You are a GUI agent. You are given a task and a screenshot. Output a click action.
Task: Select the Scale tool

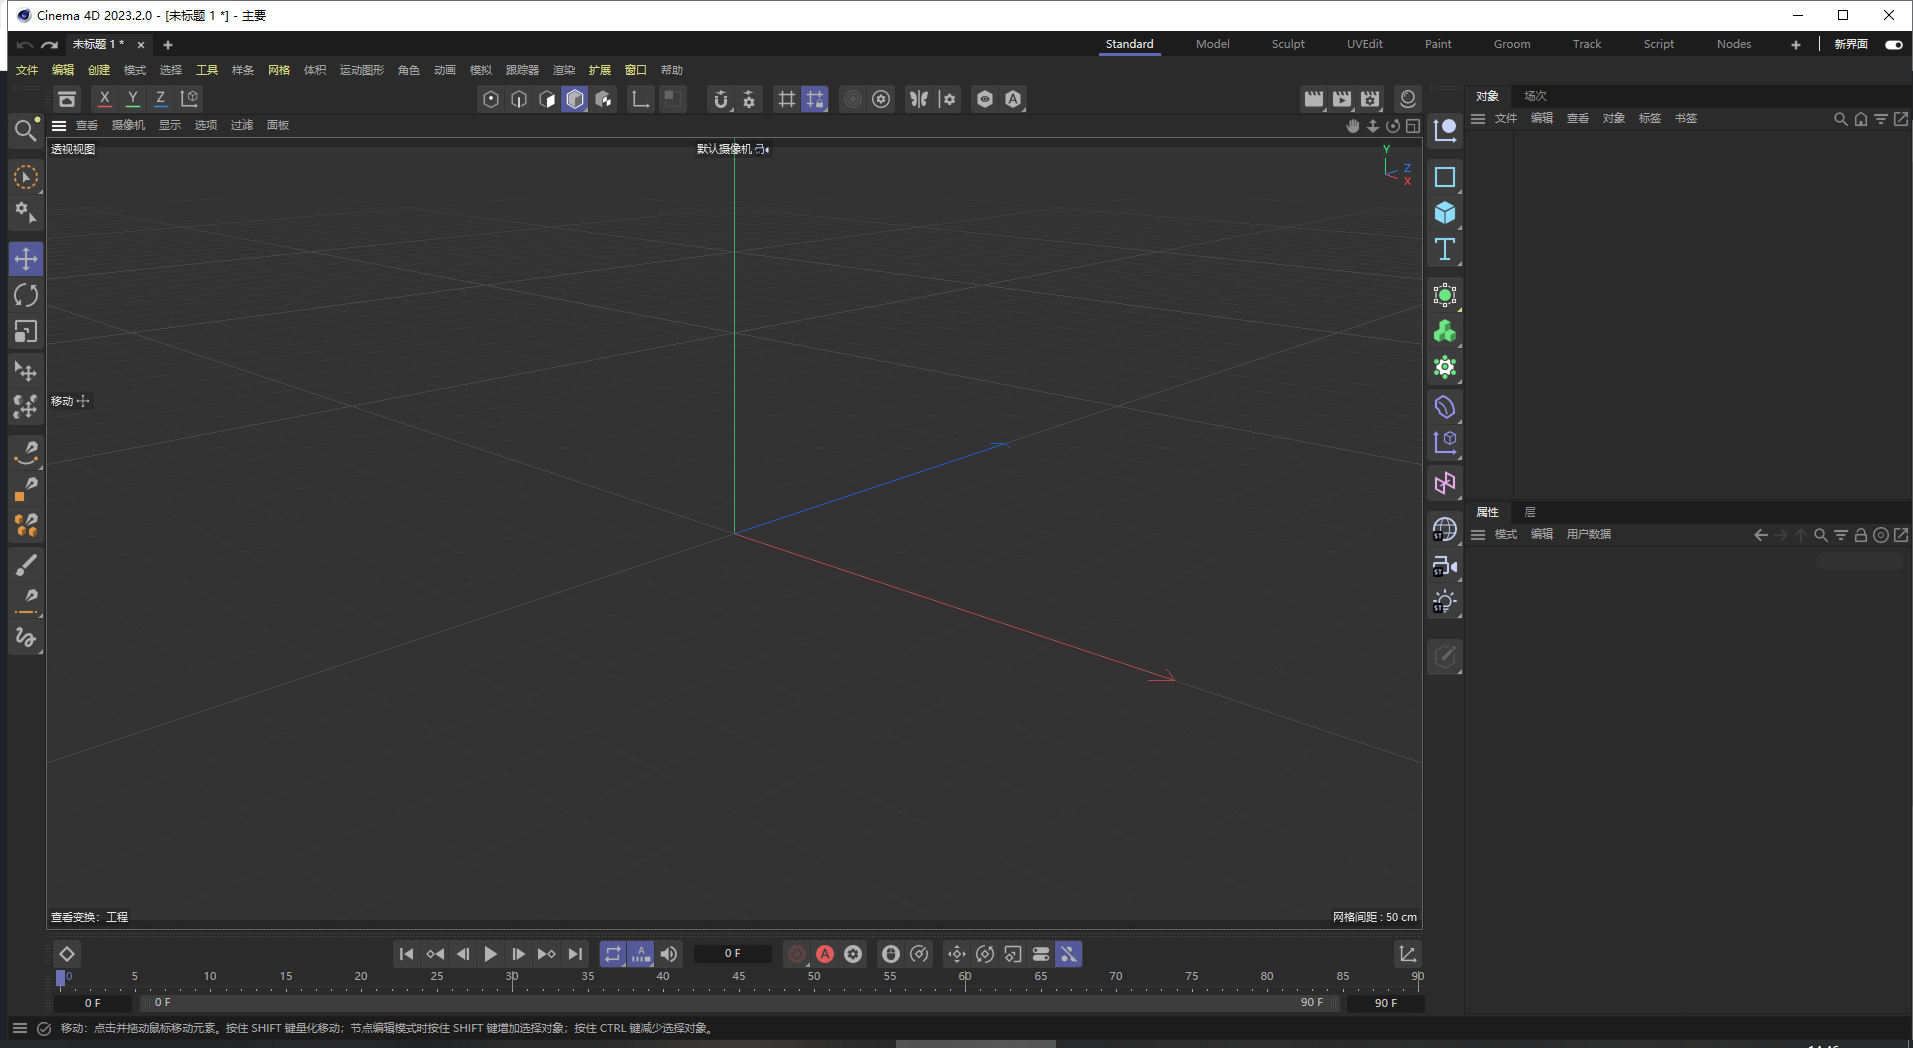(x=26, y=331)
